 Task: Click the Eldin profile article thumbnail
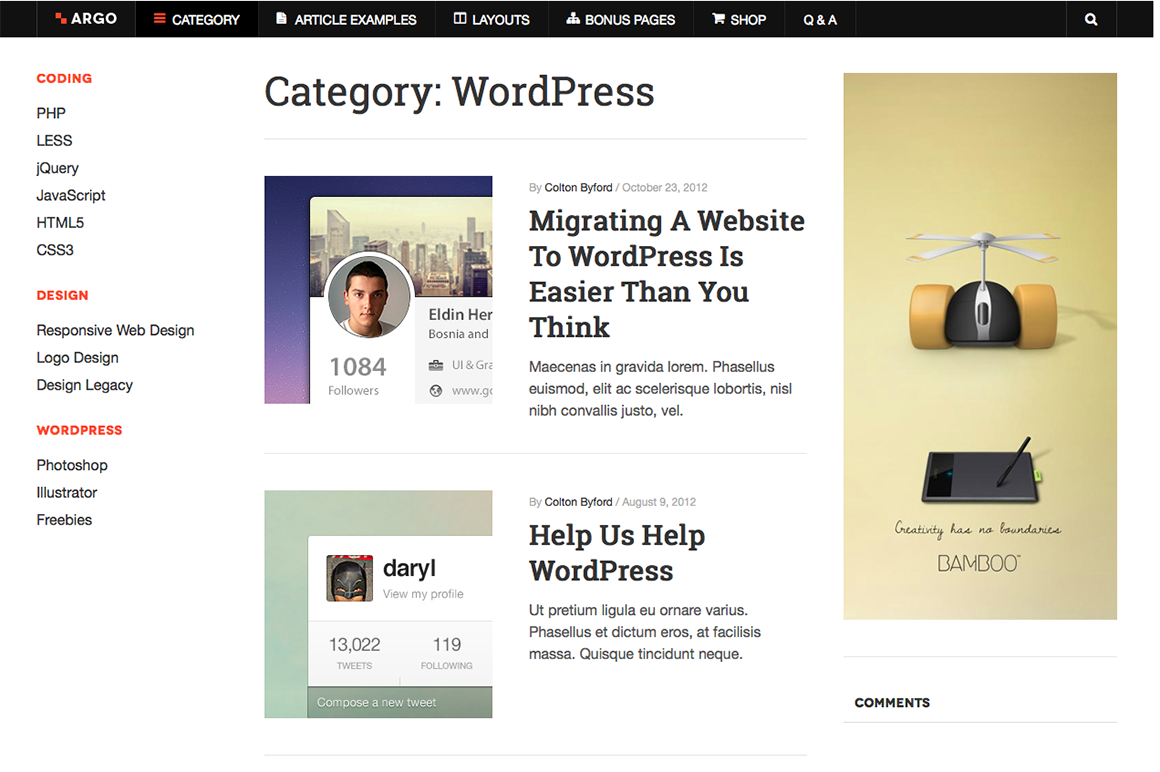378,290
